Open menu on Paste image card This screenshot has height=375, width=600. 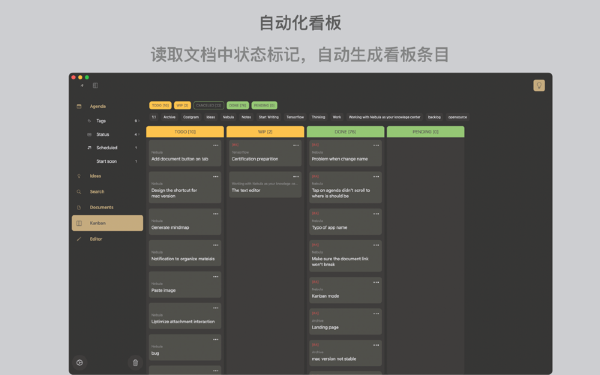[x=215, y=277]
